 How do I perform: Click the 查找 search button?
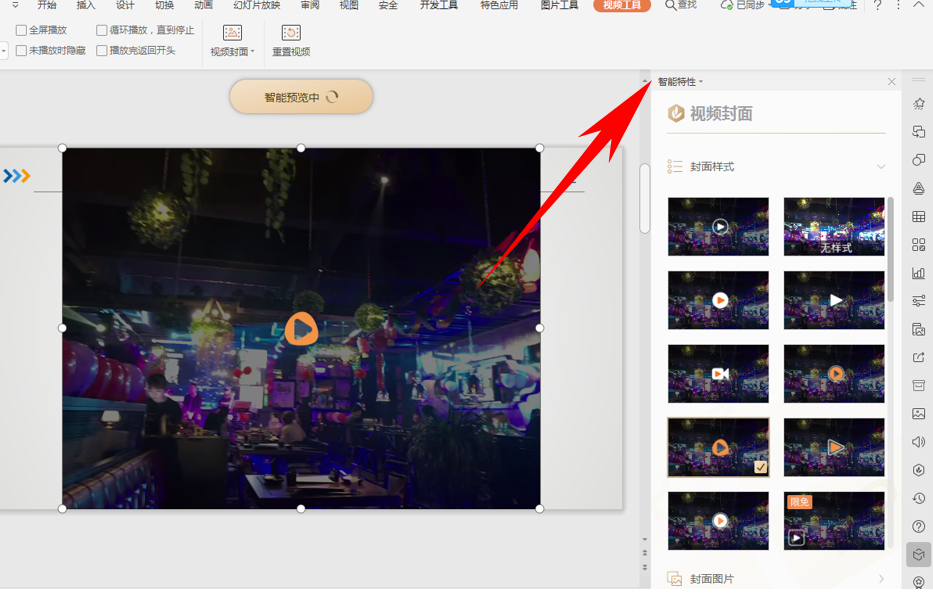coord(681,5)
